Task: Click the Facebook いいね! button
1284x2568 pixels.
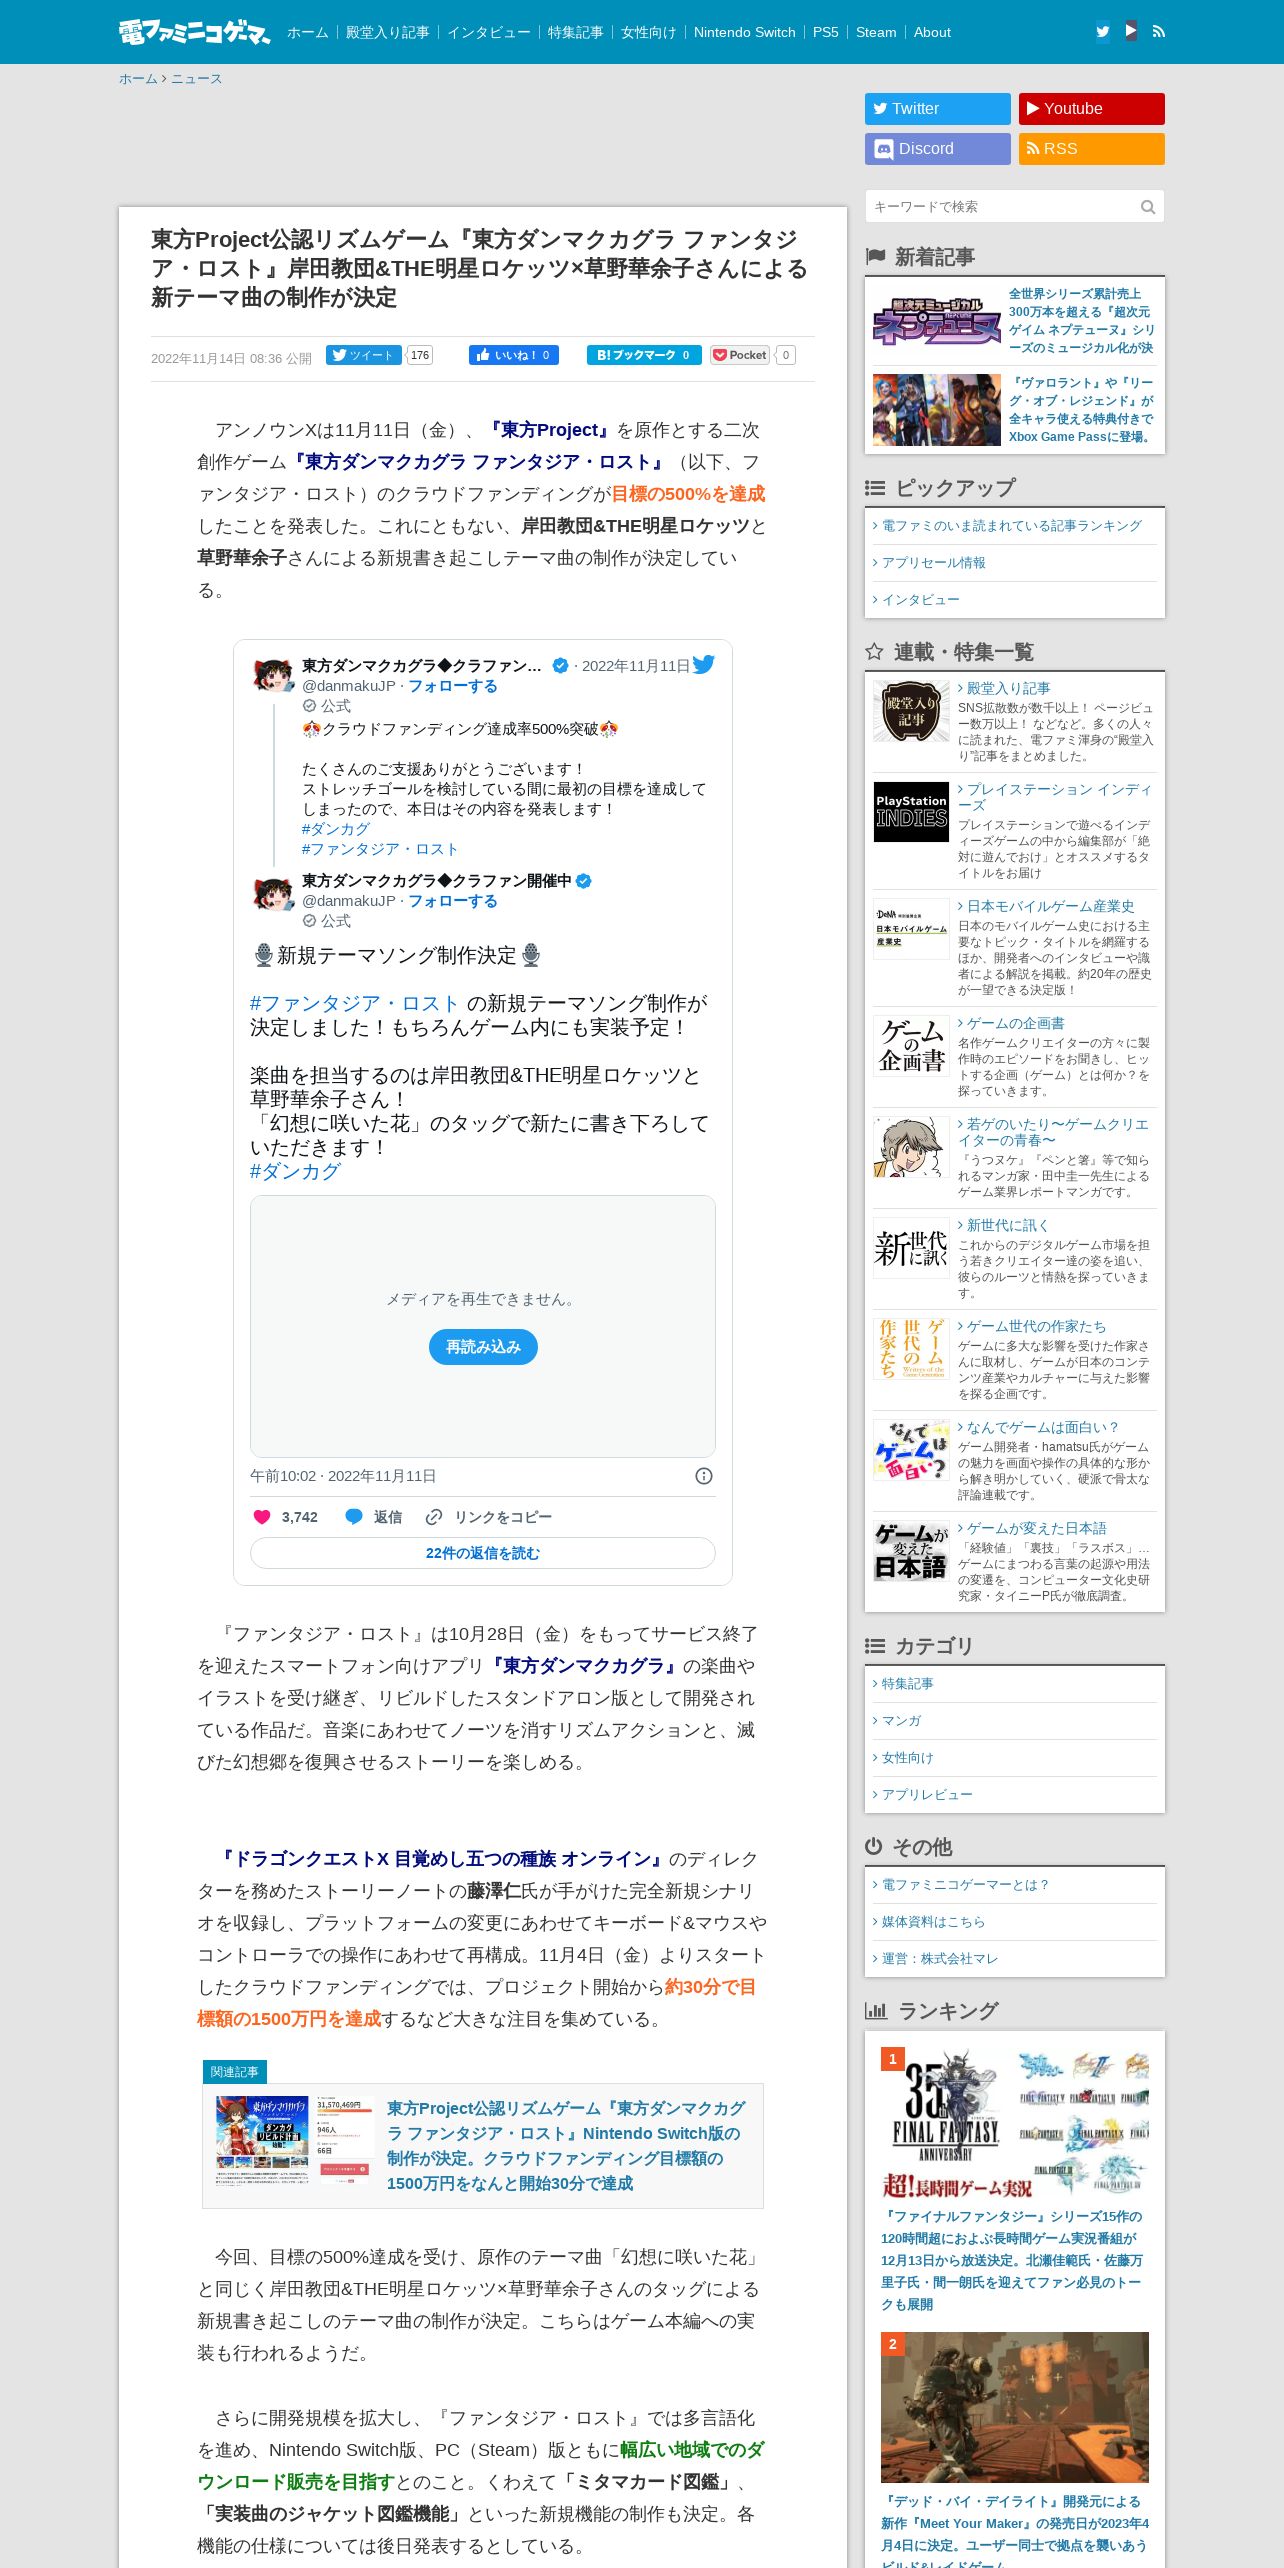Action: [x=514, y=355]
